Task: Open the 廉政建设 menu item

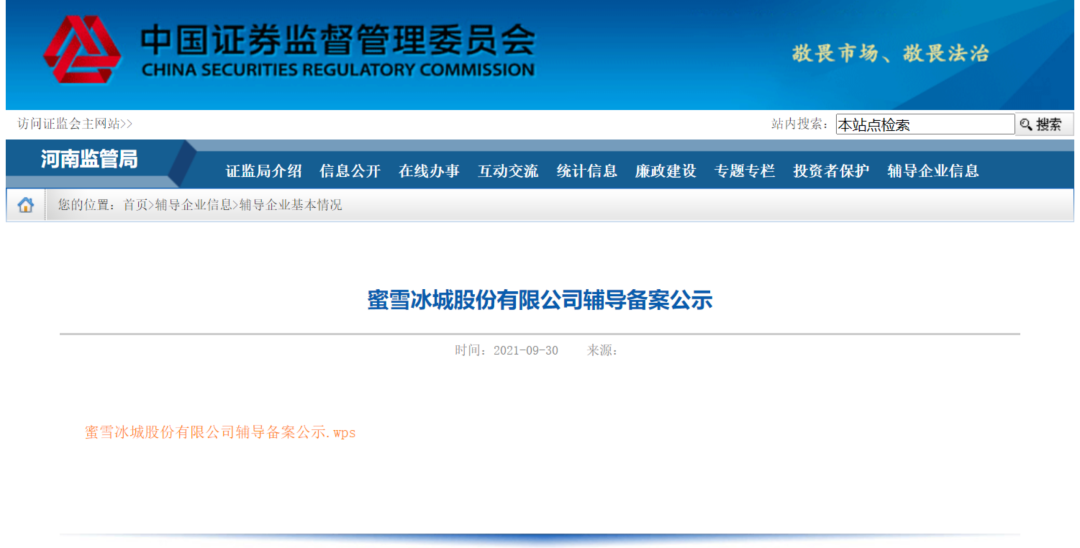Action: click(x=665, y=171)
